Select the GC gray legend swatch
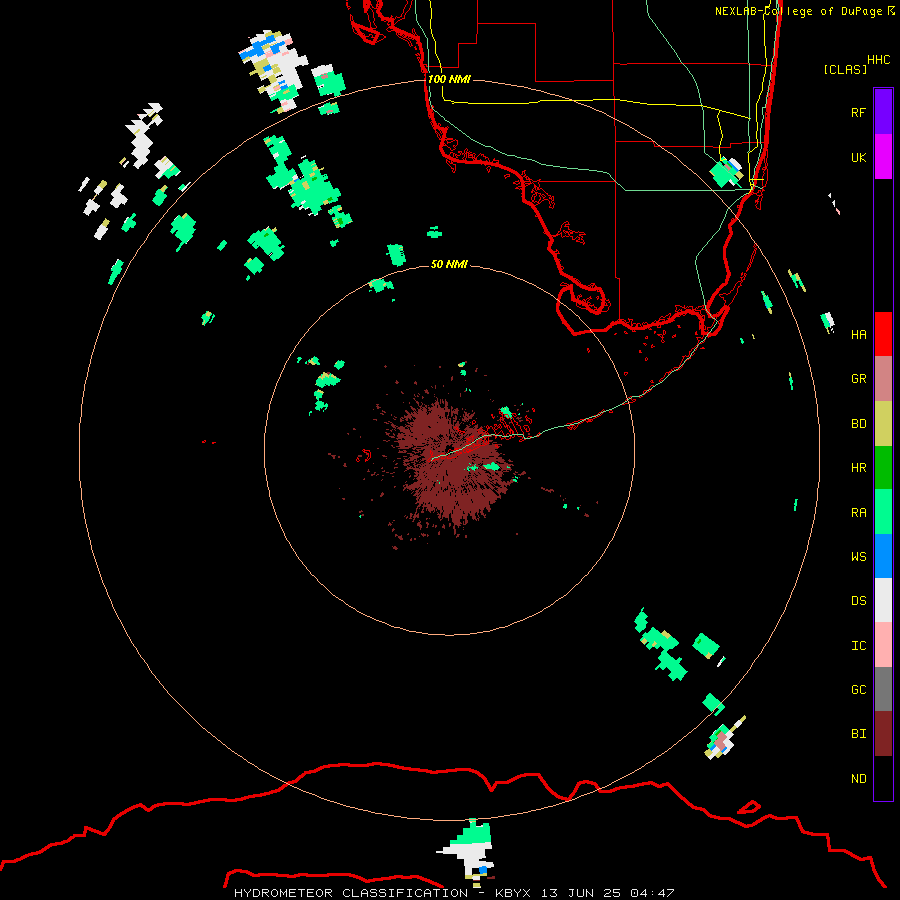Viewport: 900px width, 900px height. (883, 689)
